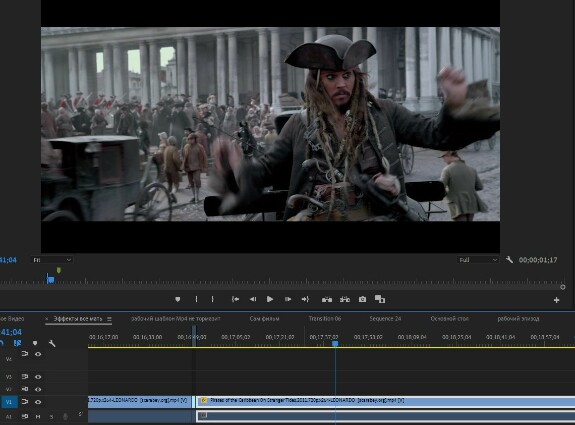Play the sequence in Program monitor
Image resolution: width=575 pixels, height=425 pixels.
point(270,300)
